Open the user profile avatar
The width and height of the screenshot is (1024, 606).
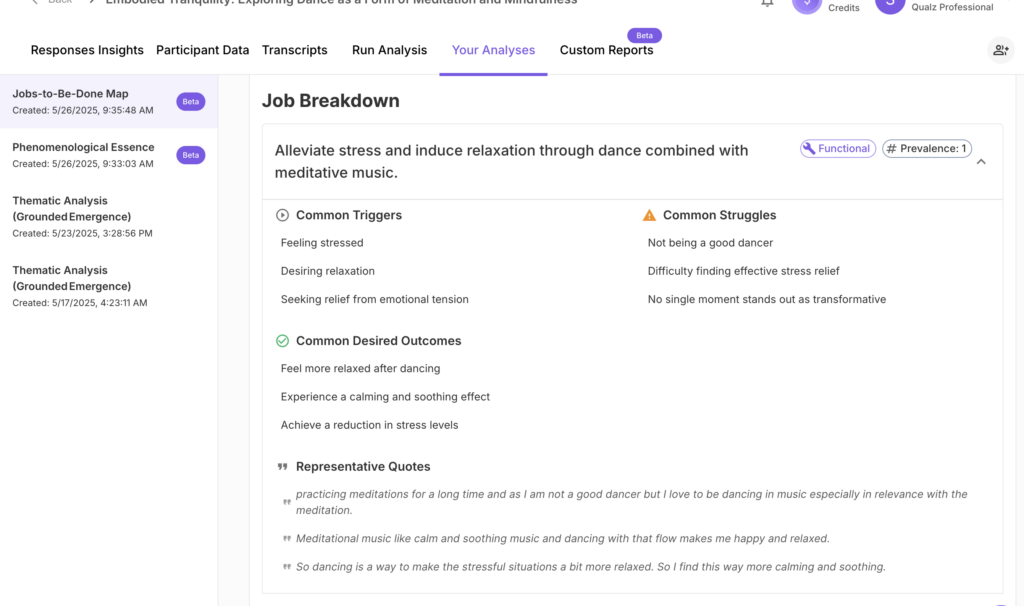(x=889, y=5)
